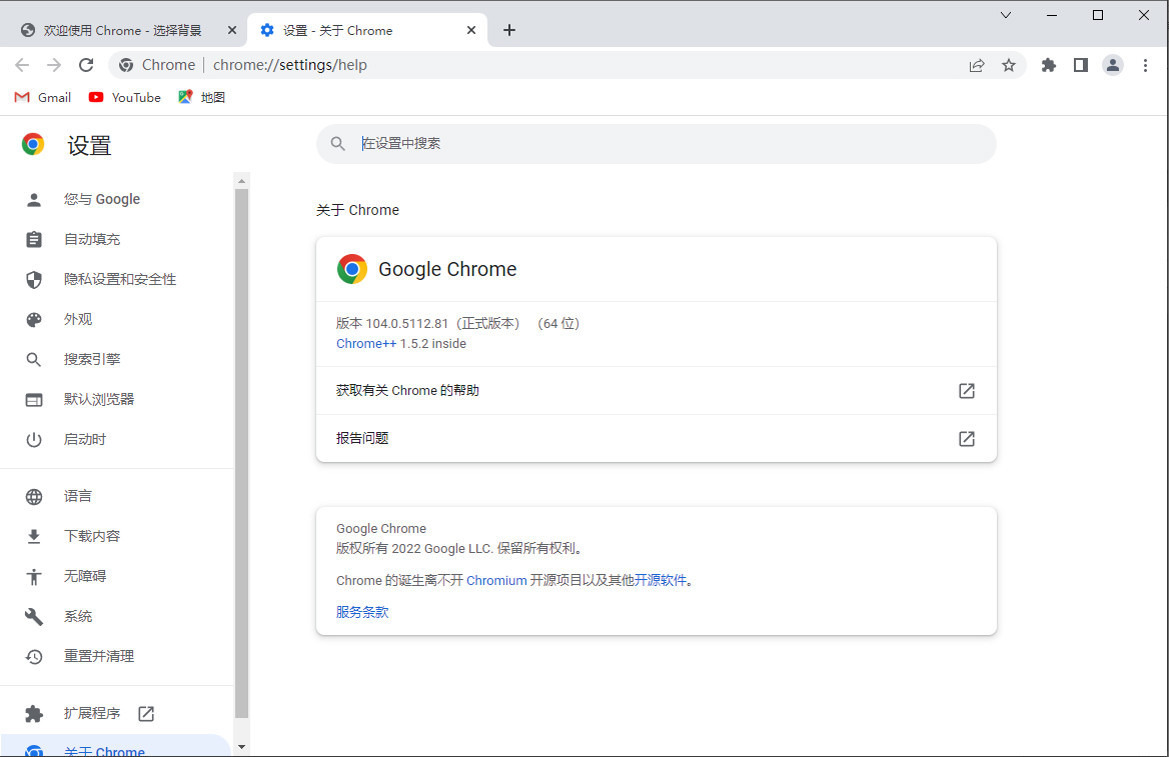
Task: Open 获取有关 Chrome 的帮助 row
Action: (x=656, y=391)
